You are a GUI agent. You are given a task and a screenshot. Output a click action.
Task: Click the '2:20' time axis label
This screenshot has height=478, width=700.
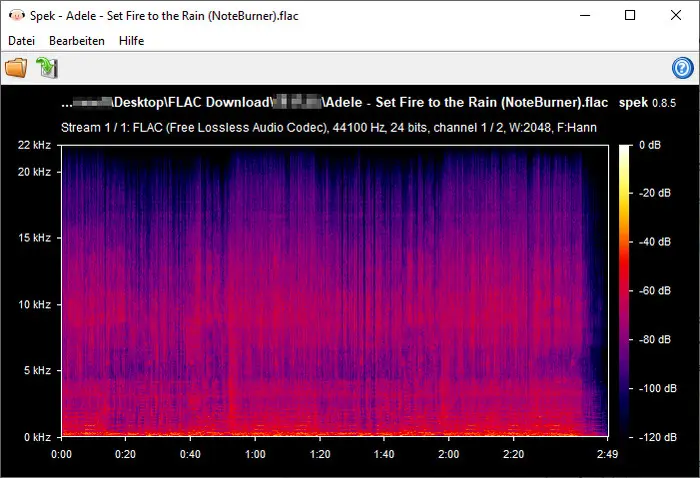click(513, 454)
